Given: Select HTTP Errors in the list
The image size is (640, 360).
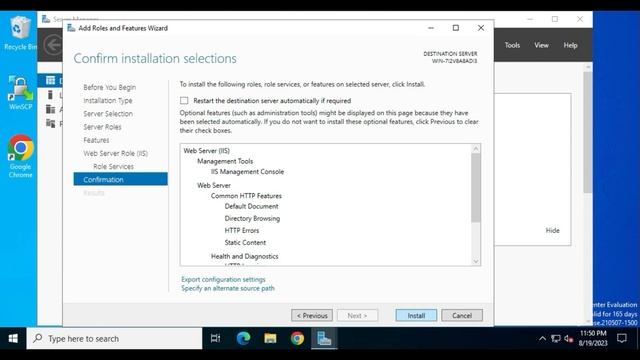Looking at the screenshot, I should pos(242,231).
